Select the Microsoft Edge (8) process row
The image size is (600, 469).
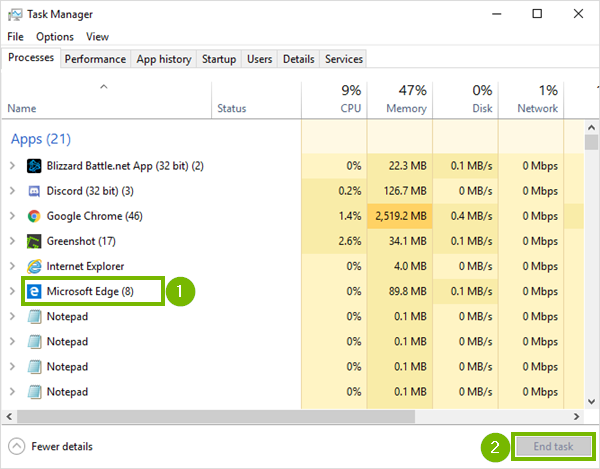tap(292, 291)
